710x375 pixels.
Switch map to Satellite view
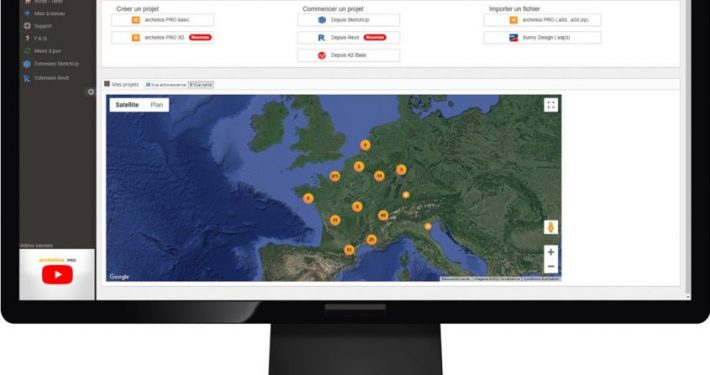[127, 105]
